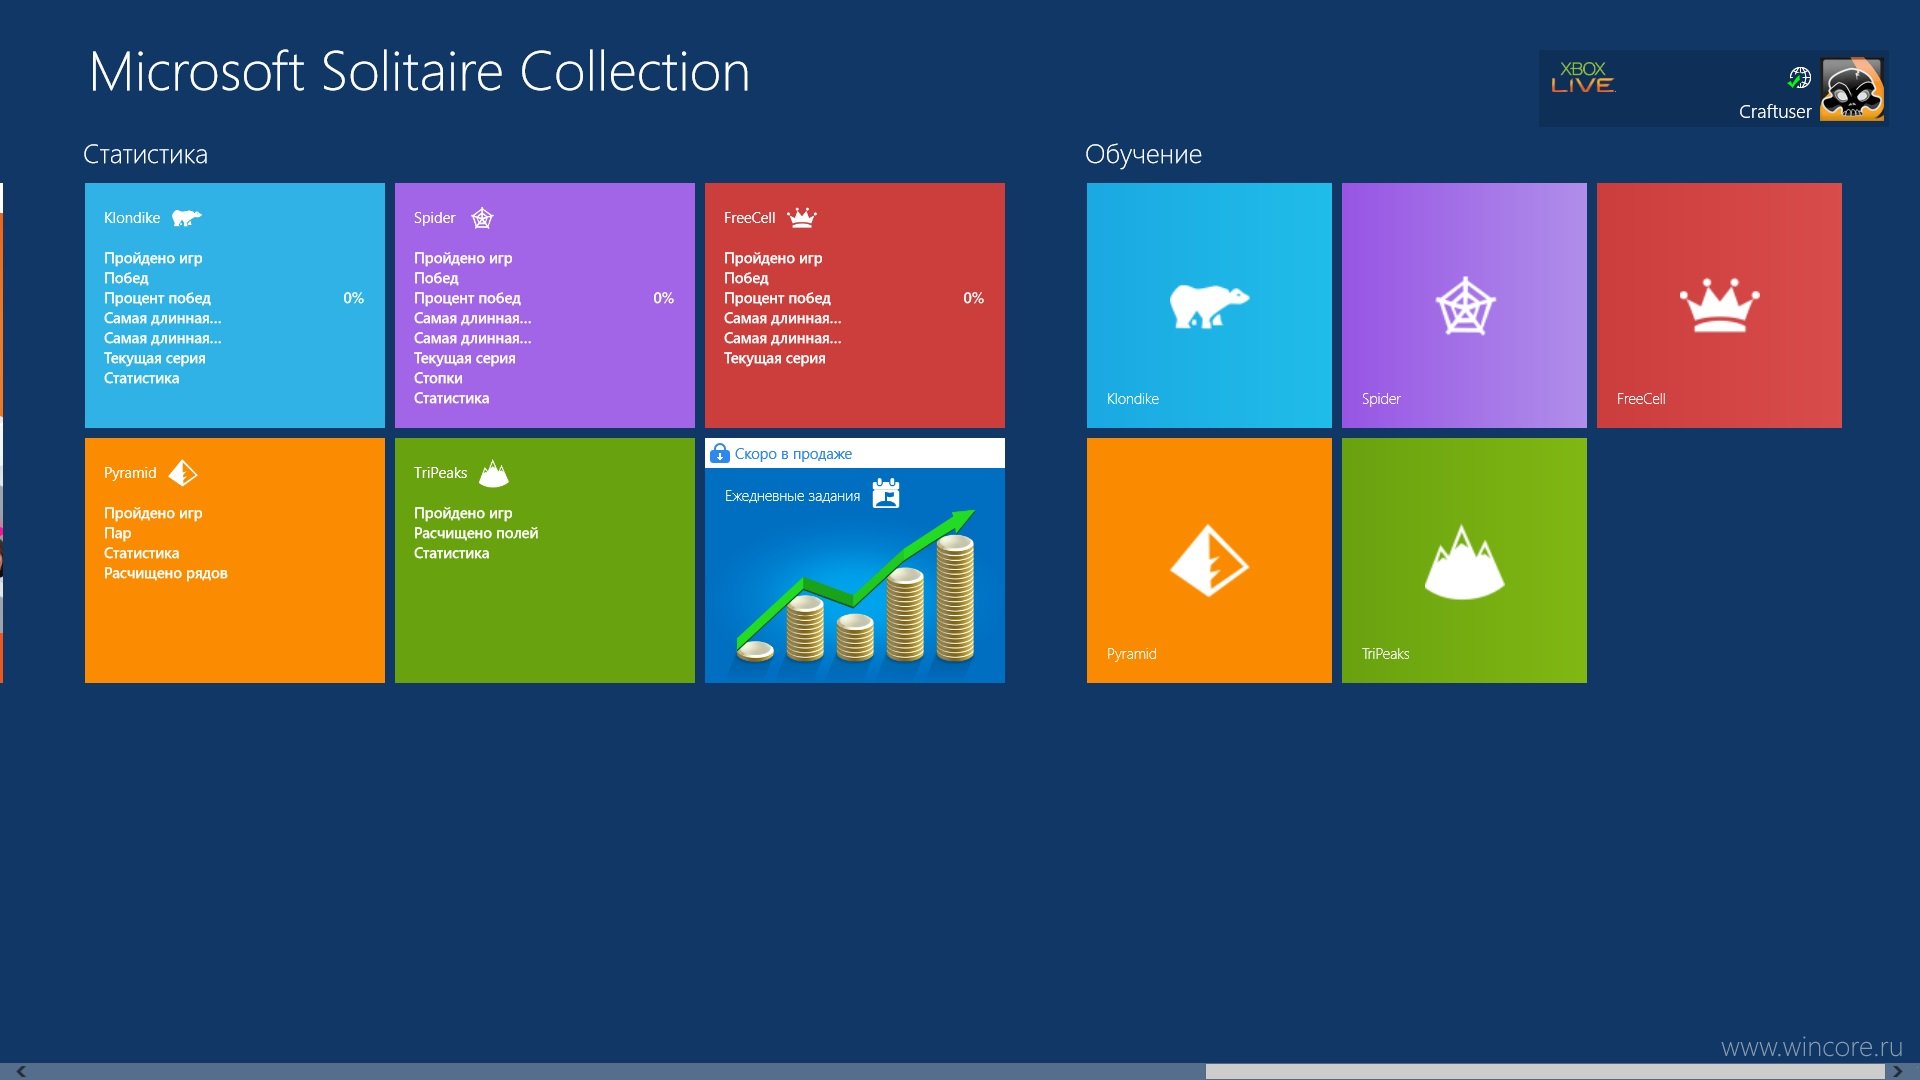Screen dimensions: 1920x1080
Task: Click the Статистика section heading
Action: (x=145, y=154)
